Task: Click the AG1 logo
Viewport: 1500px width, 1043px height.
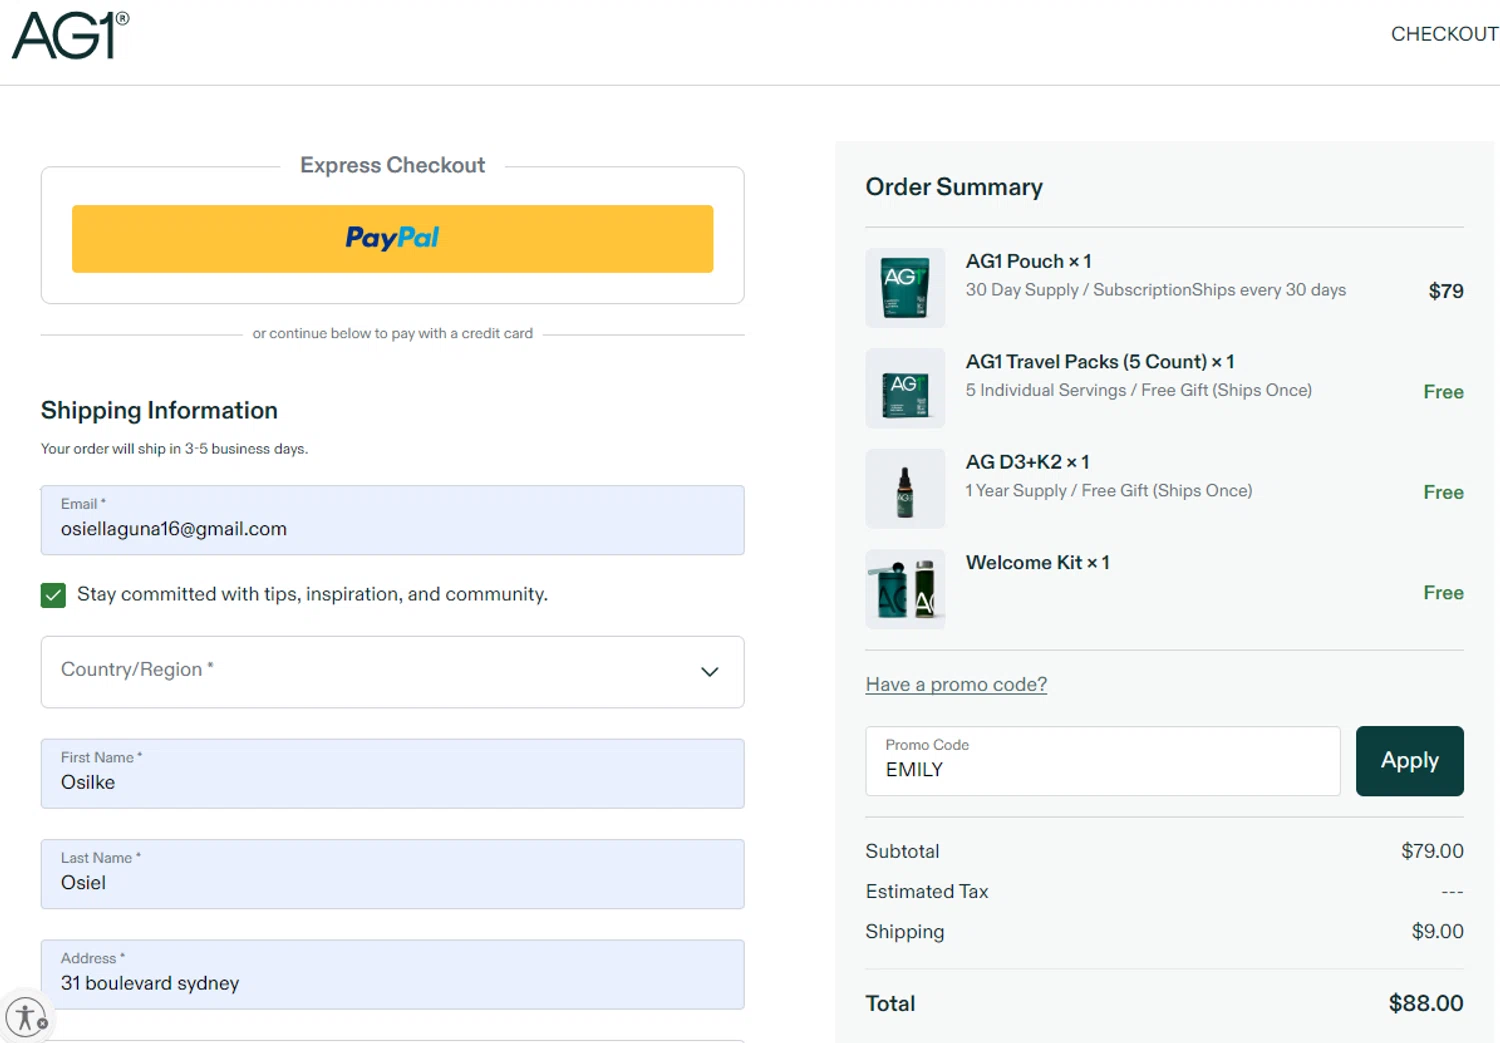Action: 70,36
